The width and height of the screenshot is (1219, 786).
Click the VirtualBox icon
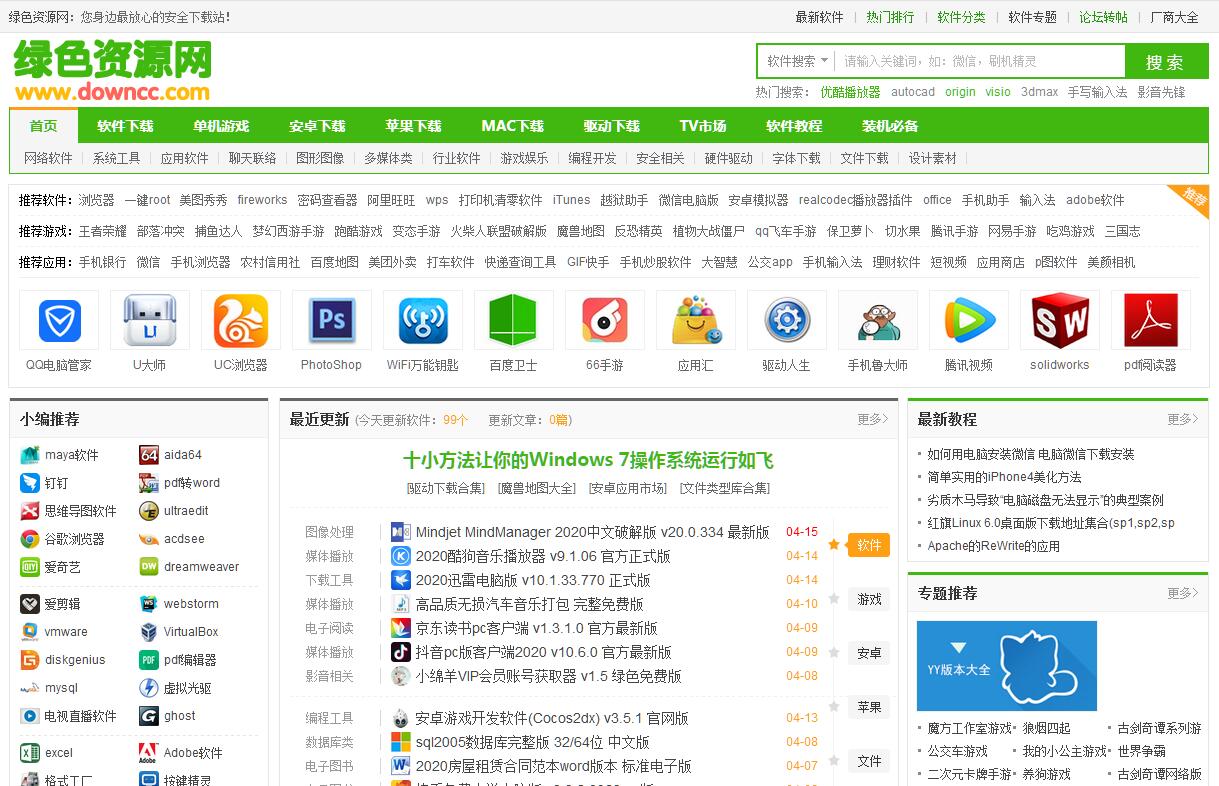pyautogui.click(x=149, y=632)
